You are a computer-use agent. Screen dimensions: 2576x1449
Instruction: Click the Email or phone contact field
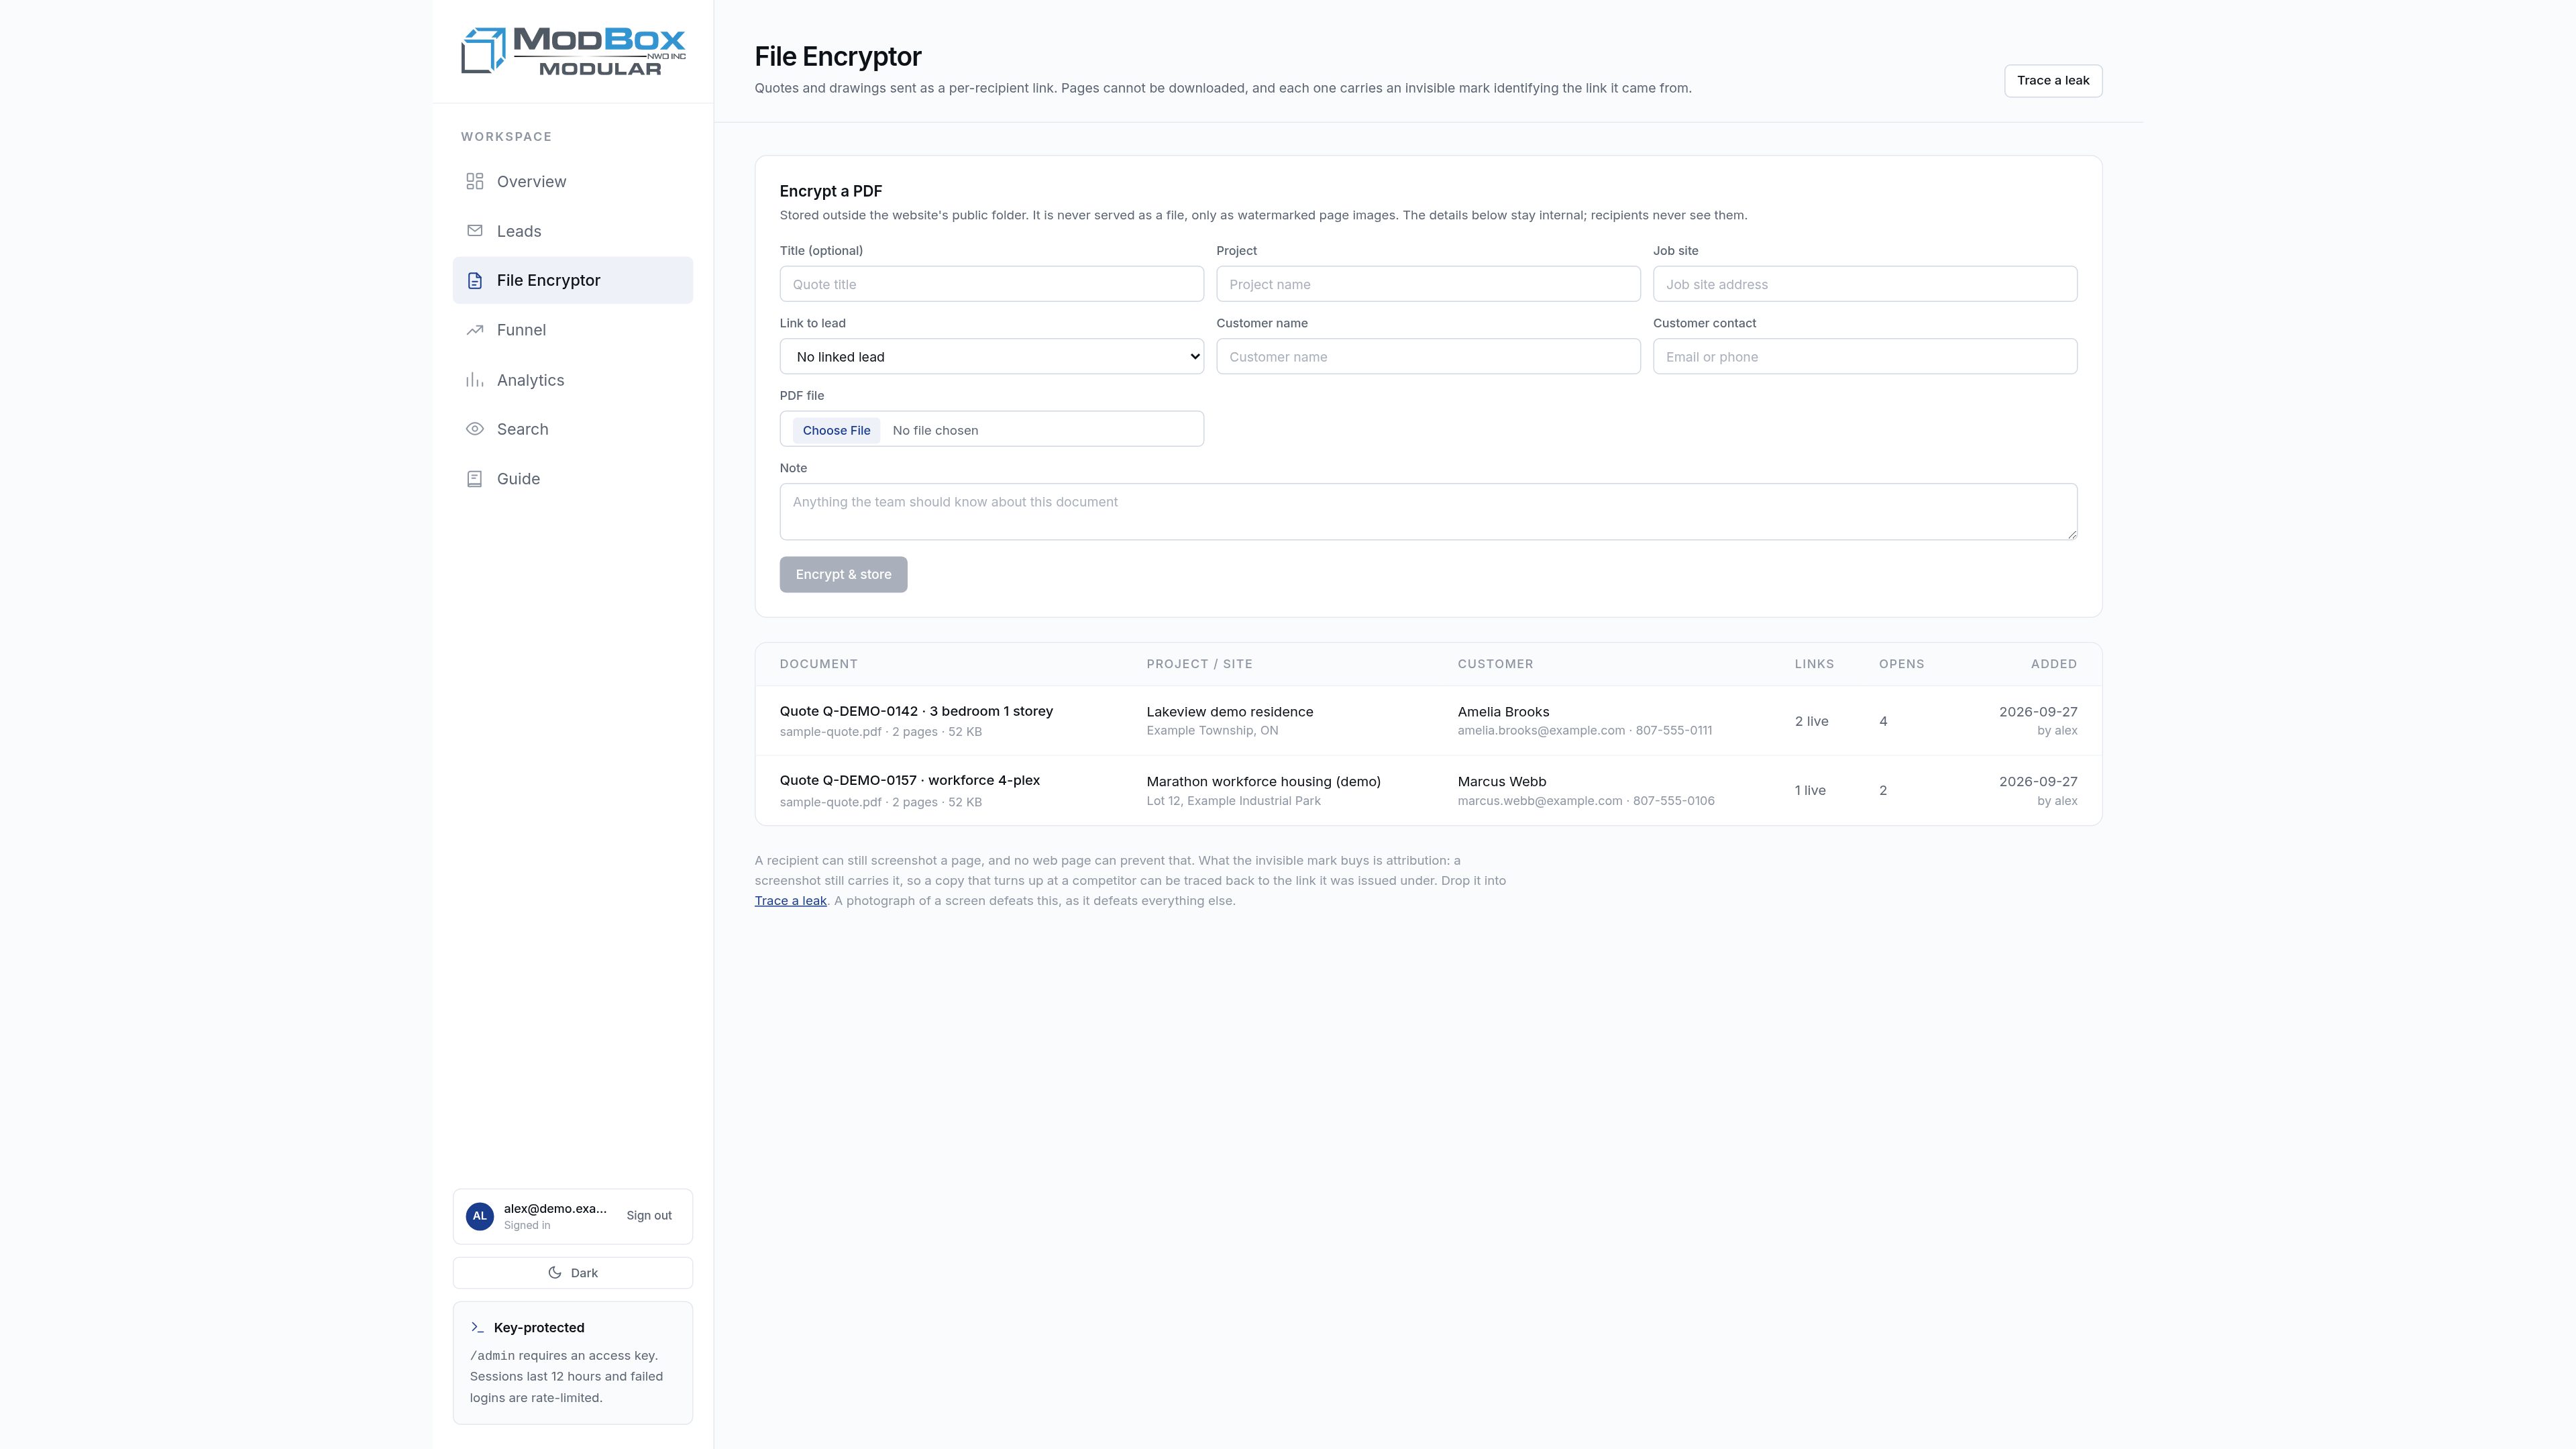(1865, 357)
